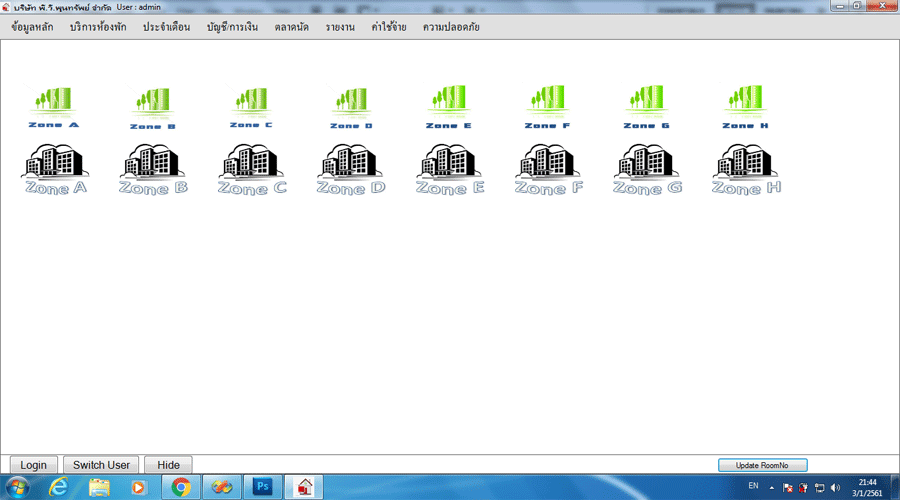The height and width of the screenshot is (500, 900).
Task: Click the Hide button
Action: pos(168,465)
